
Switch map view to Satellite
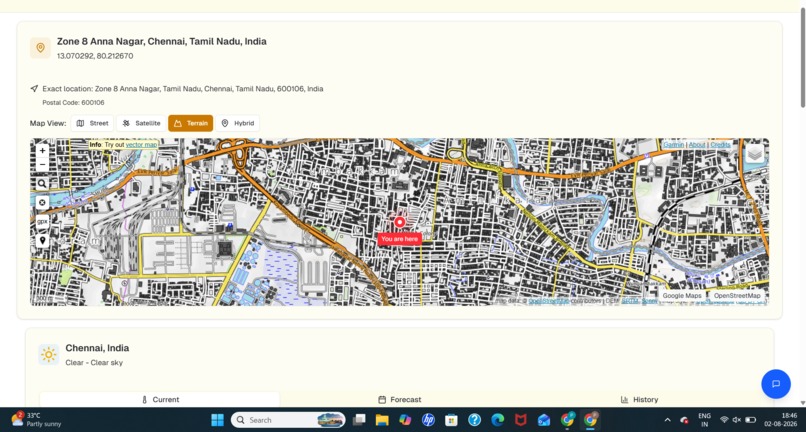click(141, 123)
